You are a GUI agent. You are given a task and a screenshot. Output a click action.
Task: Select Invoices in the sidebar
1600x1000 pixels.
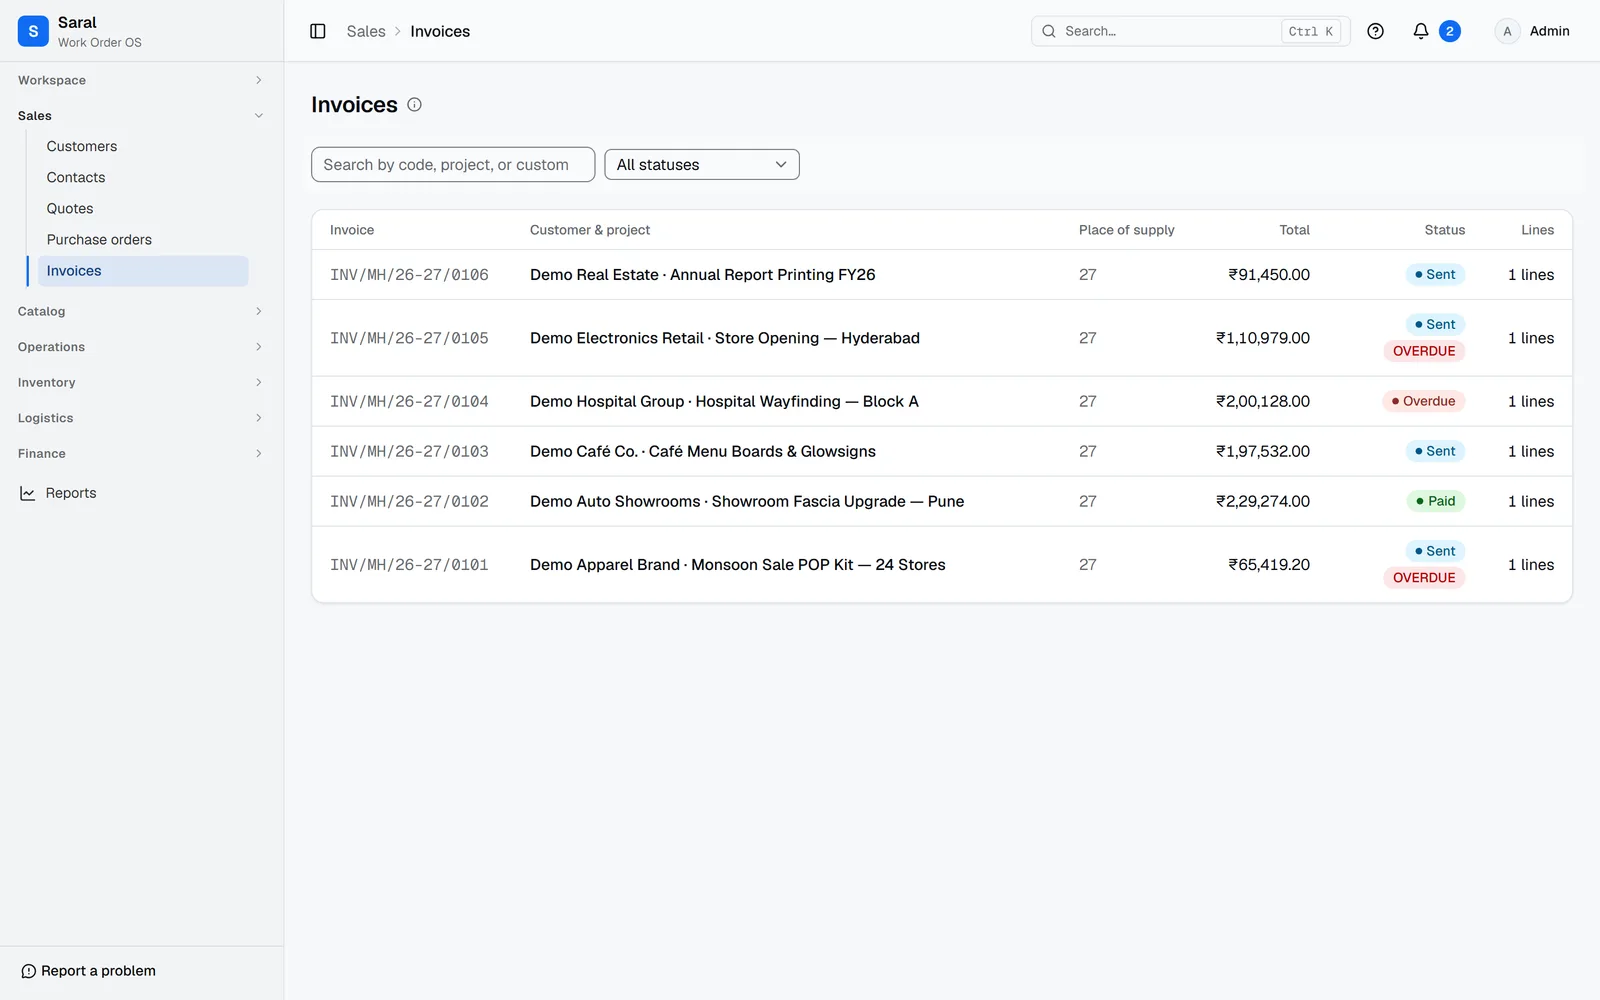(143, 271)
